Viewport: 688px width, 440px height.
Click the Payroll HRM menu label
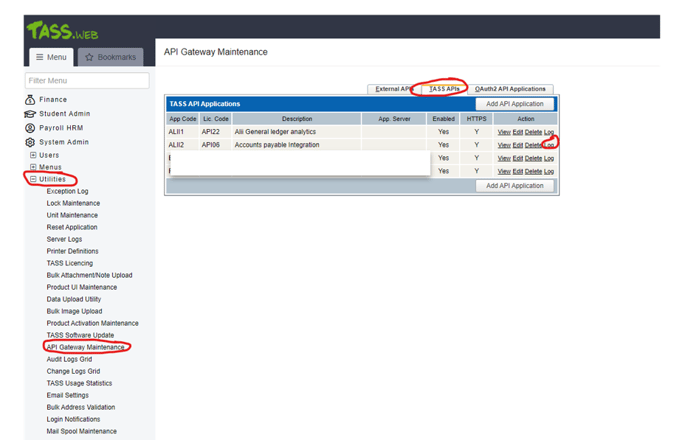pyautogui.click(x=61, y=128)
